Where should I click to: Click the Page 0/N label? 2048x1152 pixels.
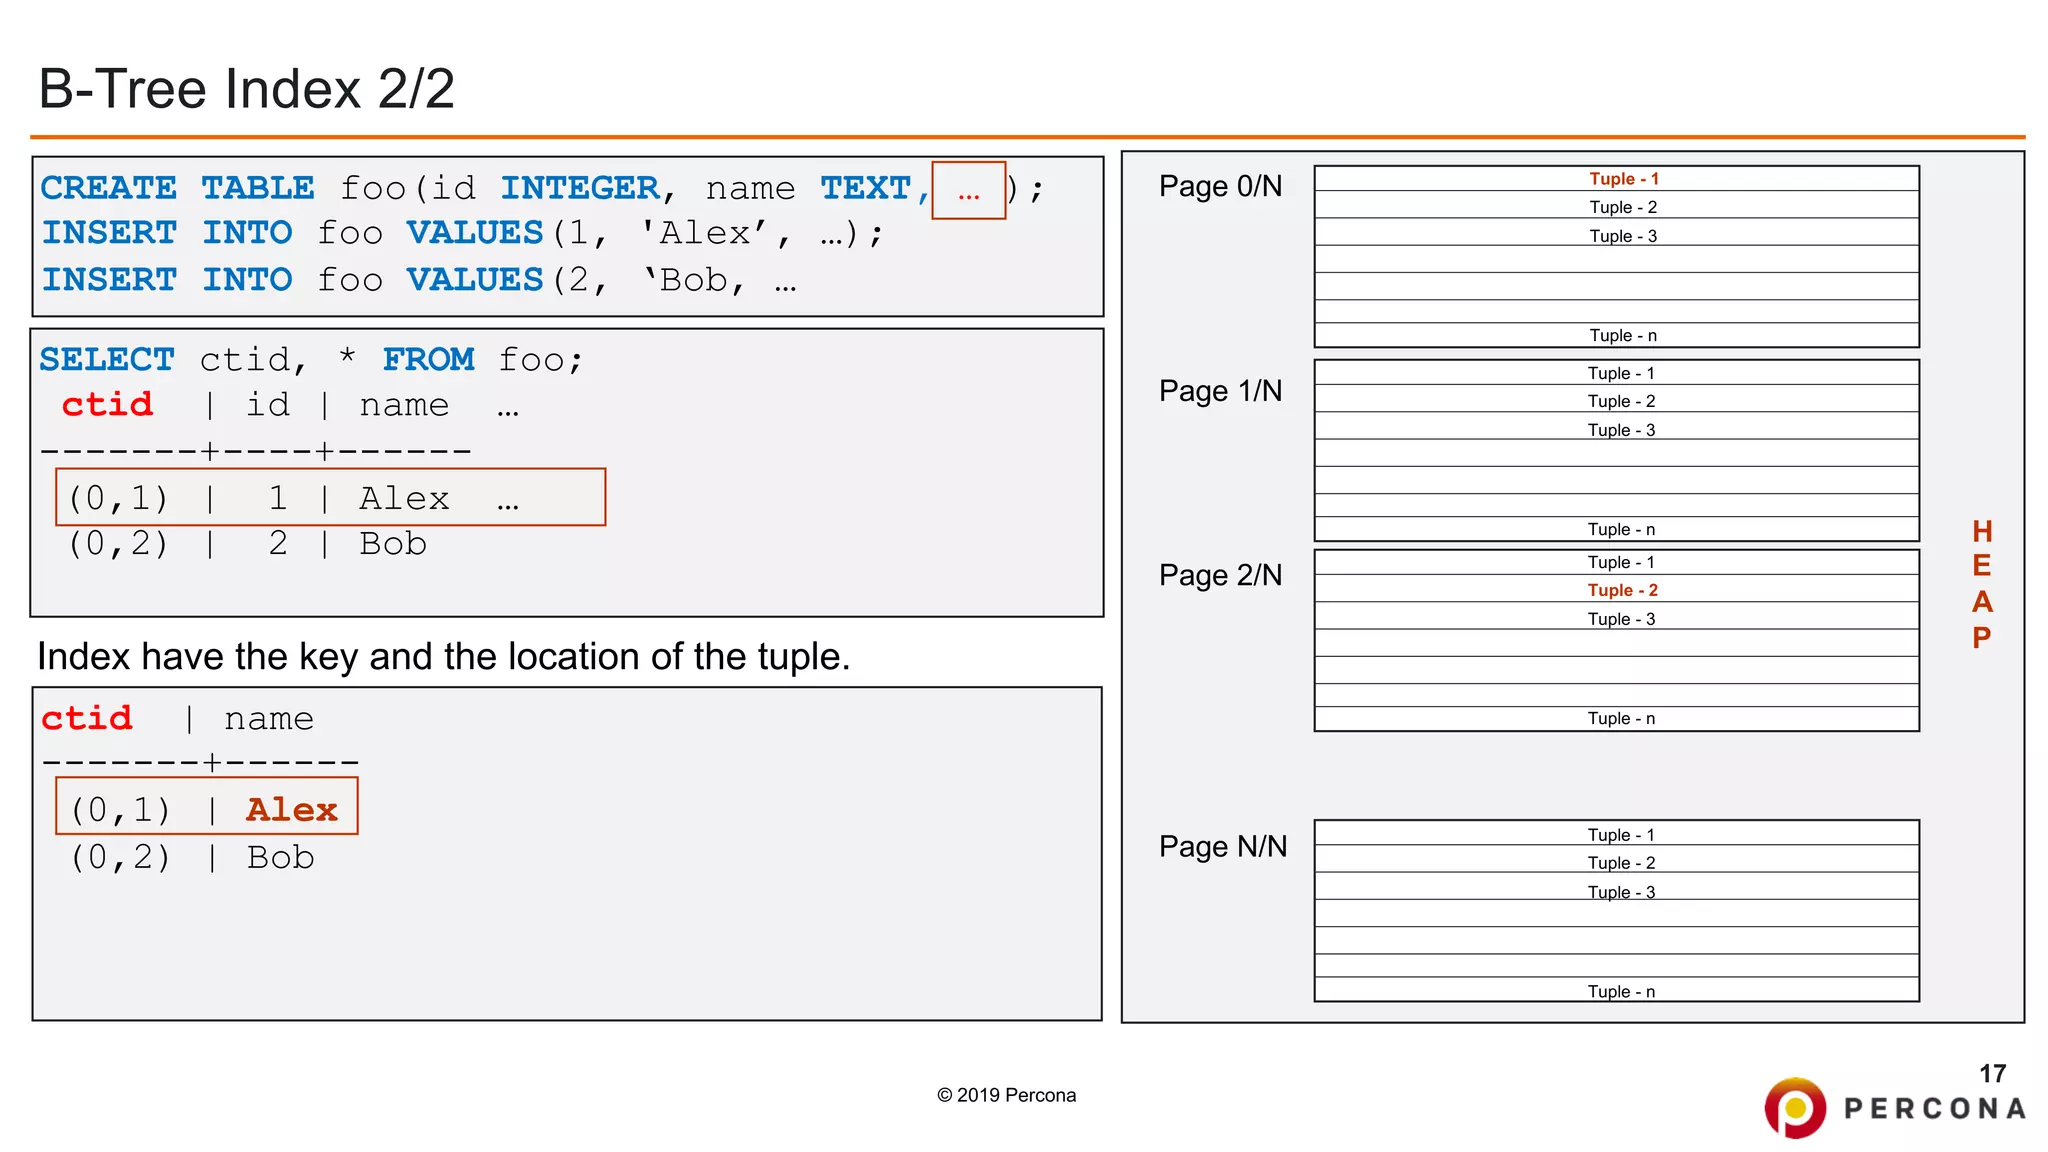[x=1220, y=186]
